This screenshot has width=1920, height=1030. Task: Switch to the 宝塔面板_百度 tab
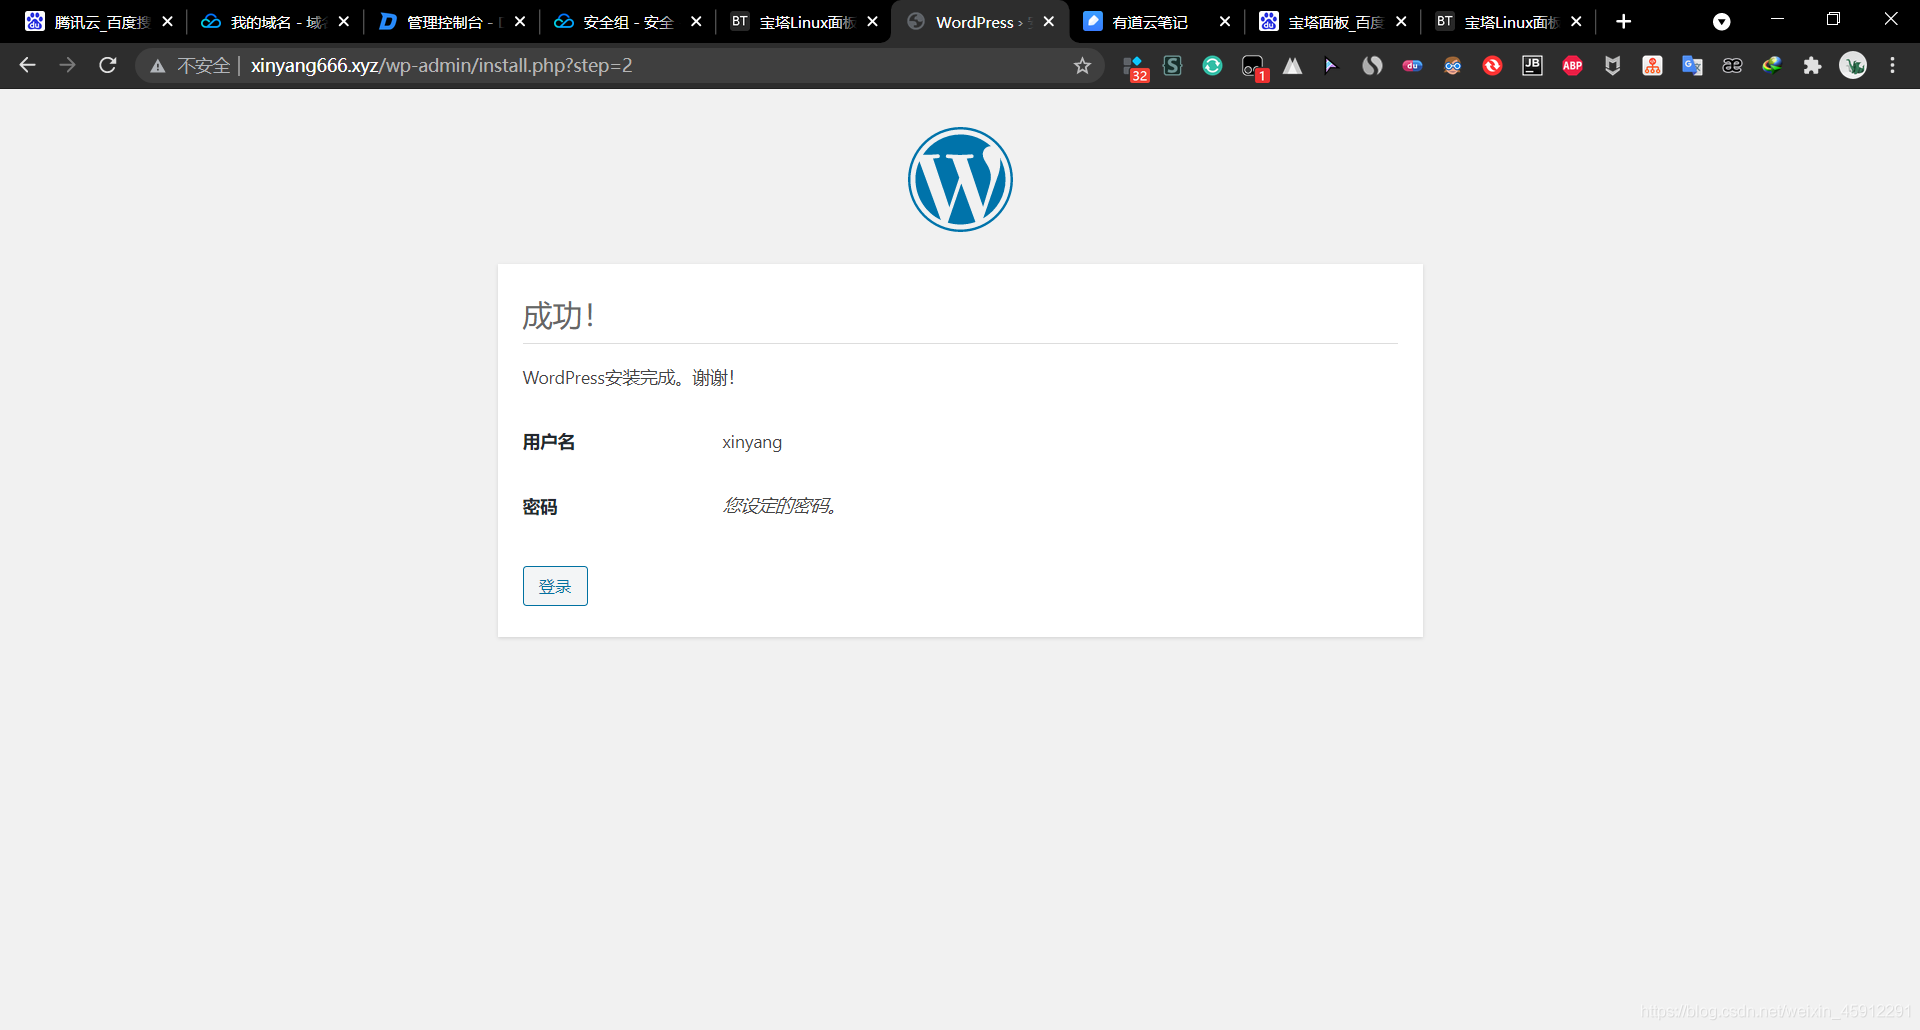(1331, 21)
